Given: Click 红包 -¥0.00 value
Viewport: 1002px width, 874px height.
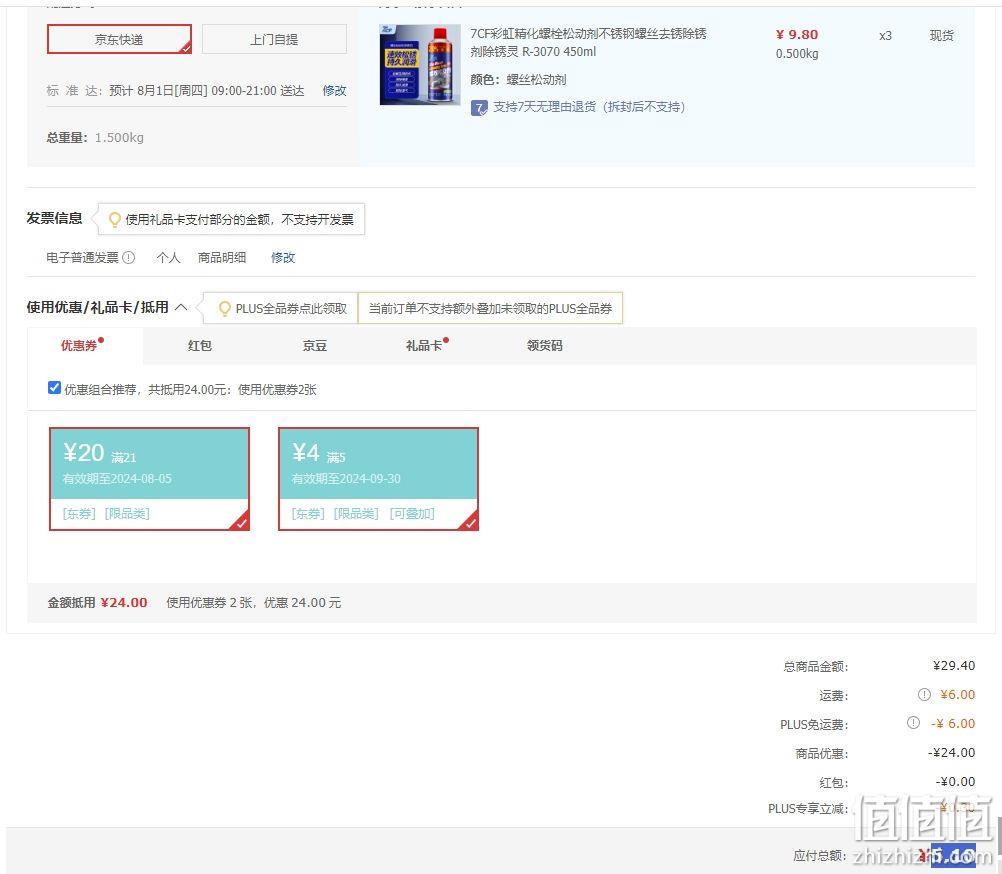Looking at the screenshot, I should coord(955,781).
